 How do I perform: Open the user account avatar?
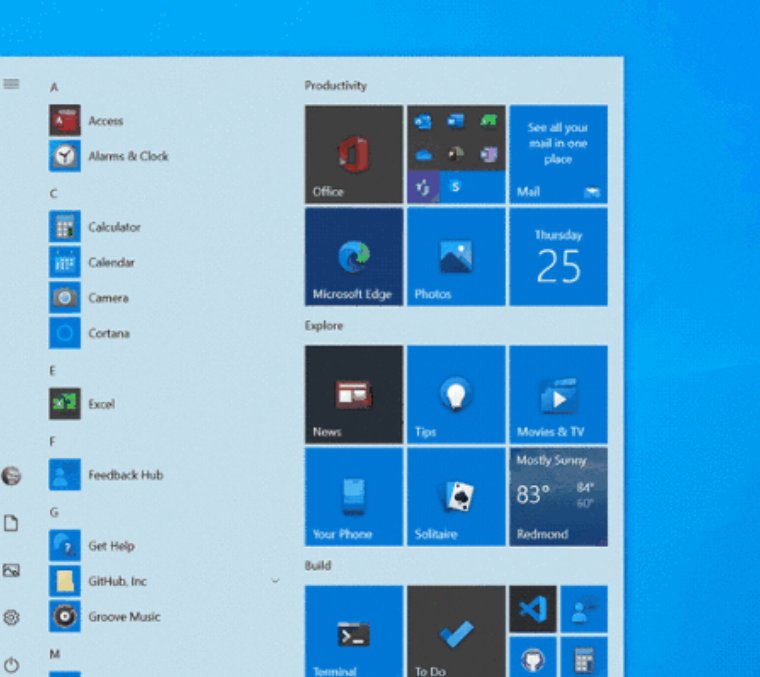point(11,475)
